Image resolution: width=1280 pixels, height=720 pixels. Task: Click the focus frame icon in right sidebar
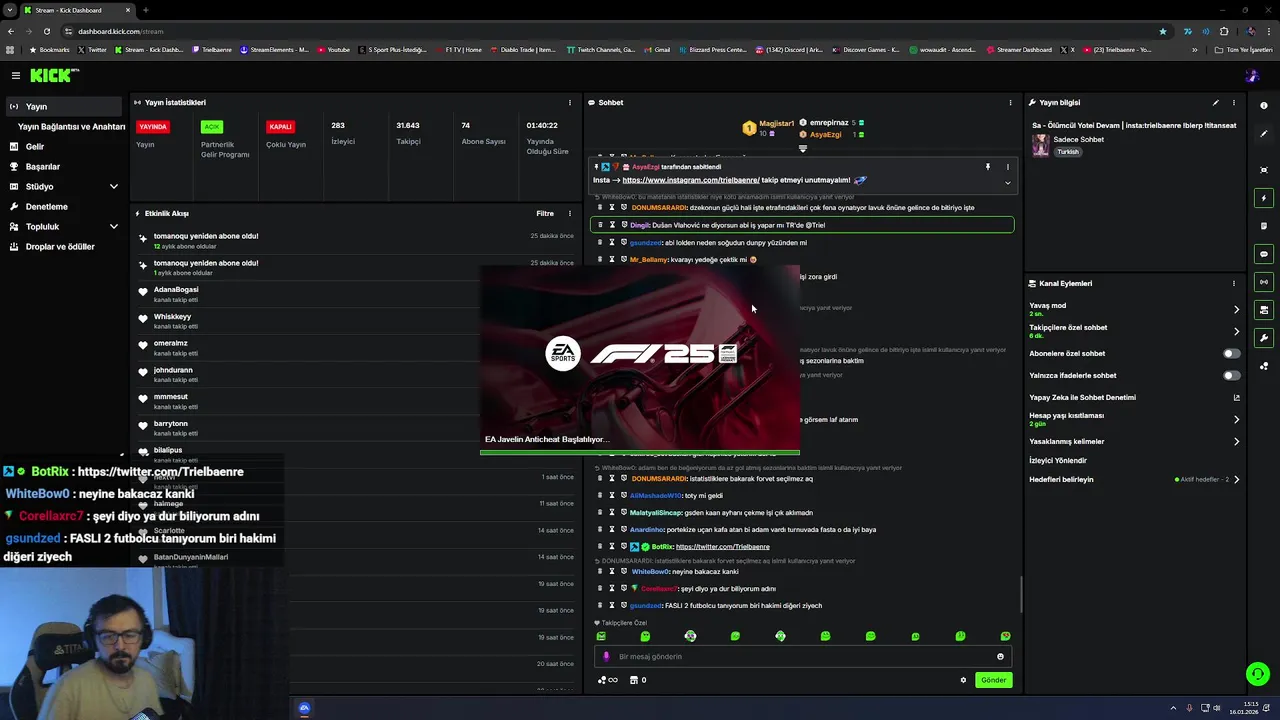[x=1264, y=170]
